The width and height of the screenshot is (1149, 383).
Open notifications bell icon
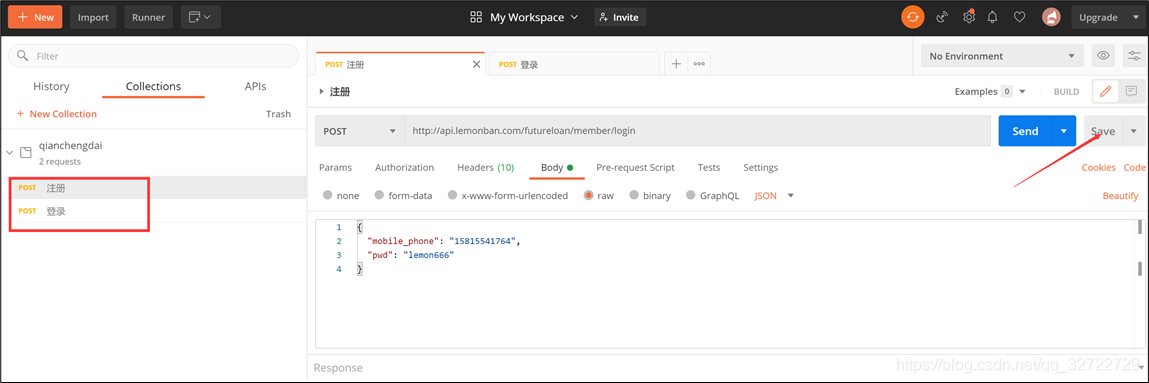[x=993, y=17]
